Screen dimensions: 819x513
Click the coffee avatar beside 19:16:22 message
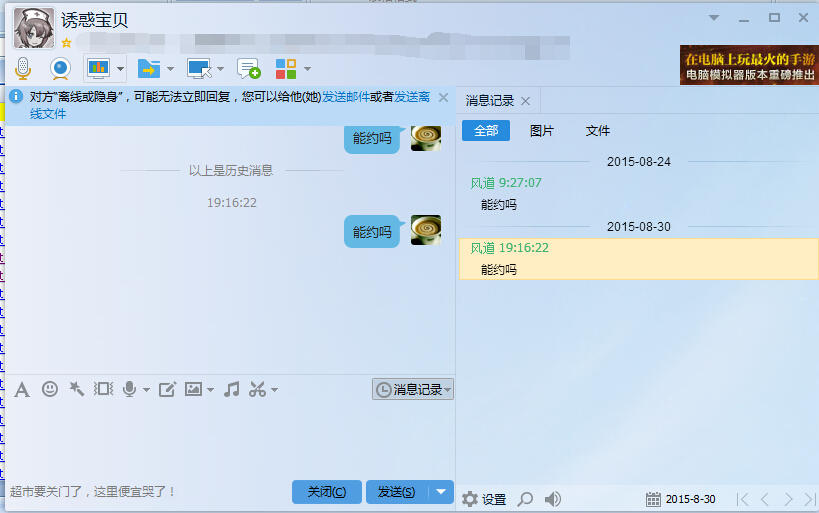click(426, 230)
